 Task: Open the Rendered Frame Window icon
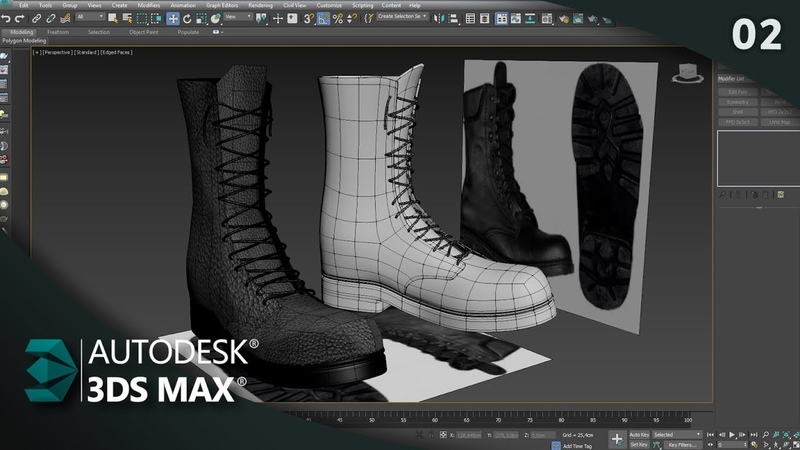pos(578,19)
